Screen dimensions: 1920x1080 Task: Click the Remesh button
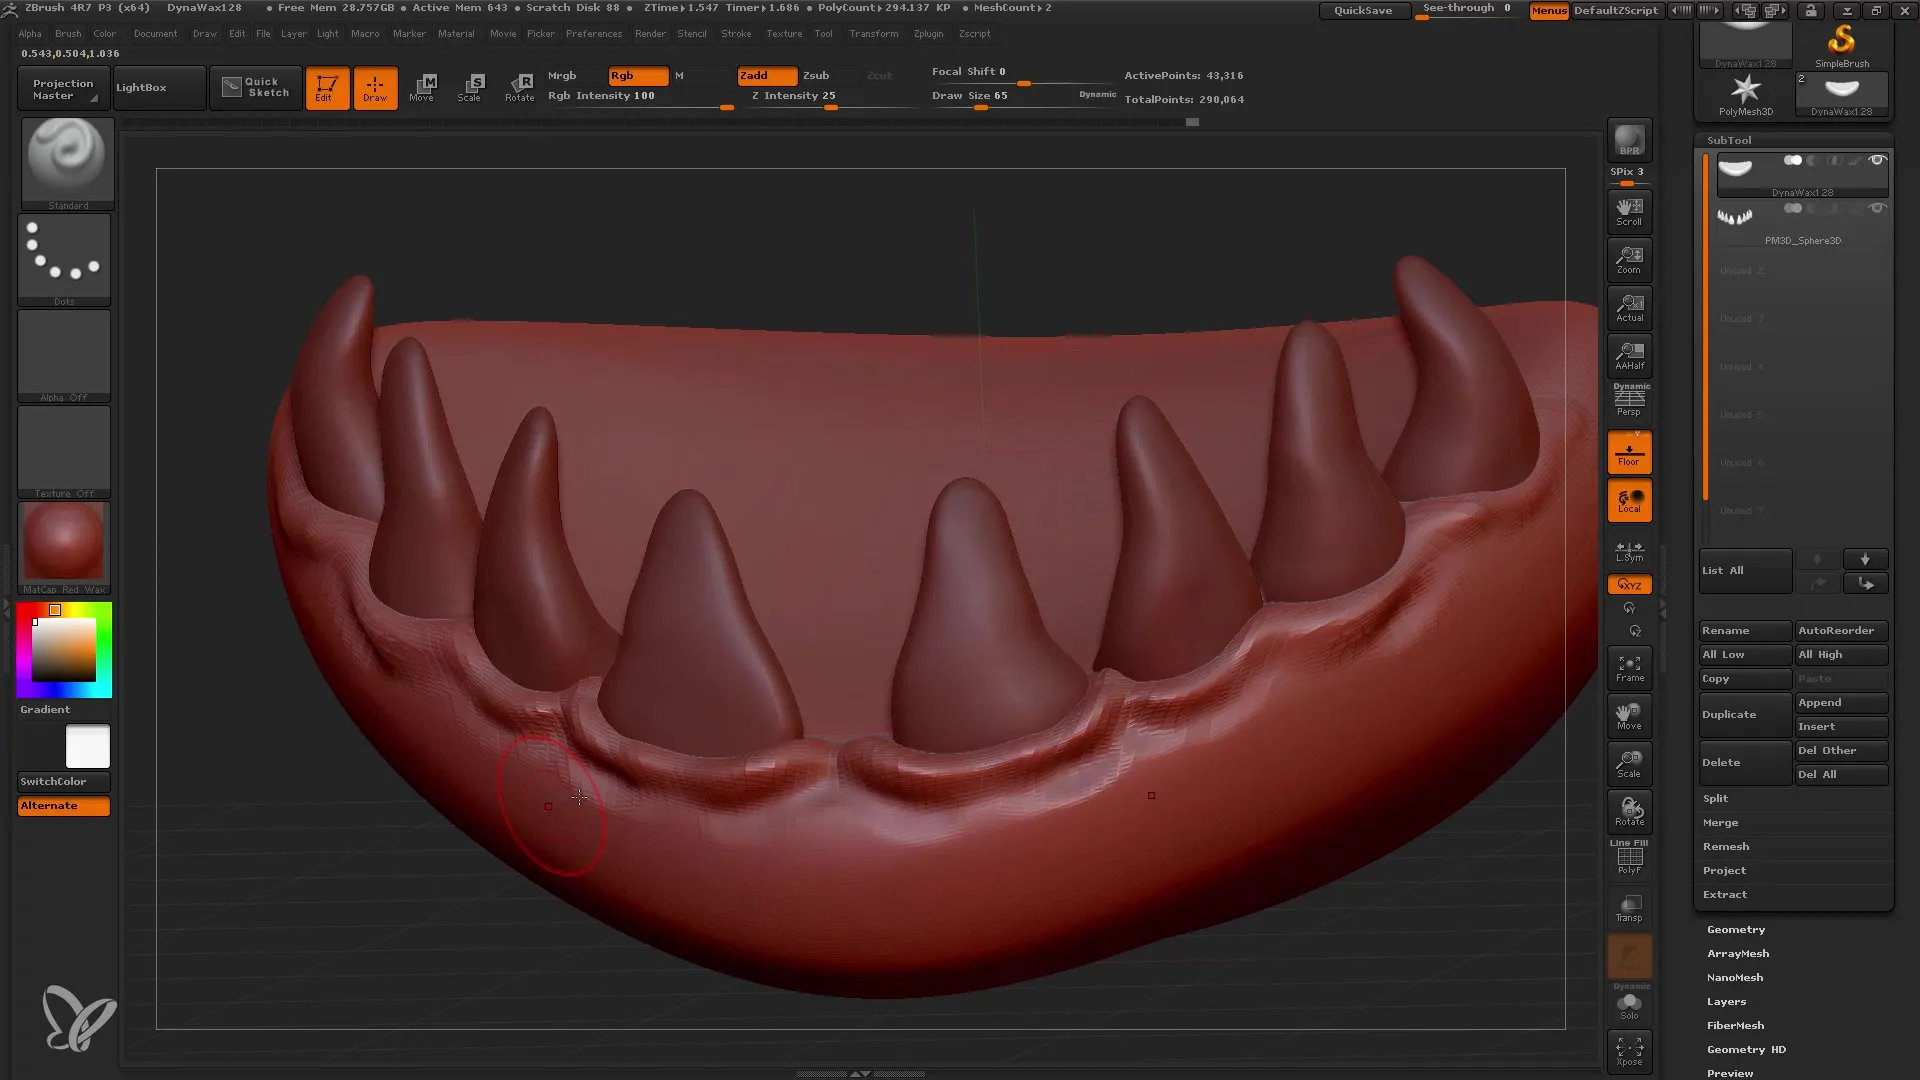click(1725, 845)
